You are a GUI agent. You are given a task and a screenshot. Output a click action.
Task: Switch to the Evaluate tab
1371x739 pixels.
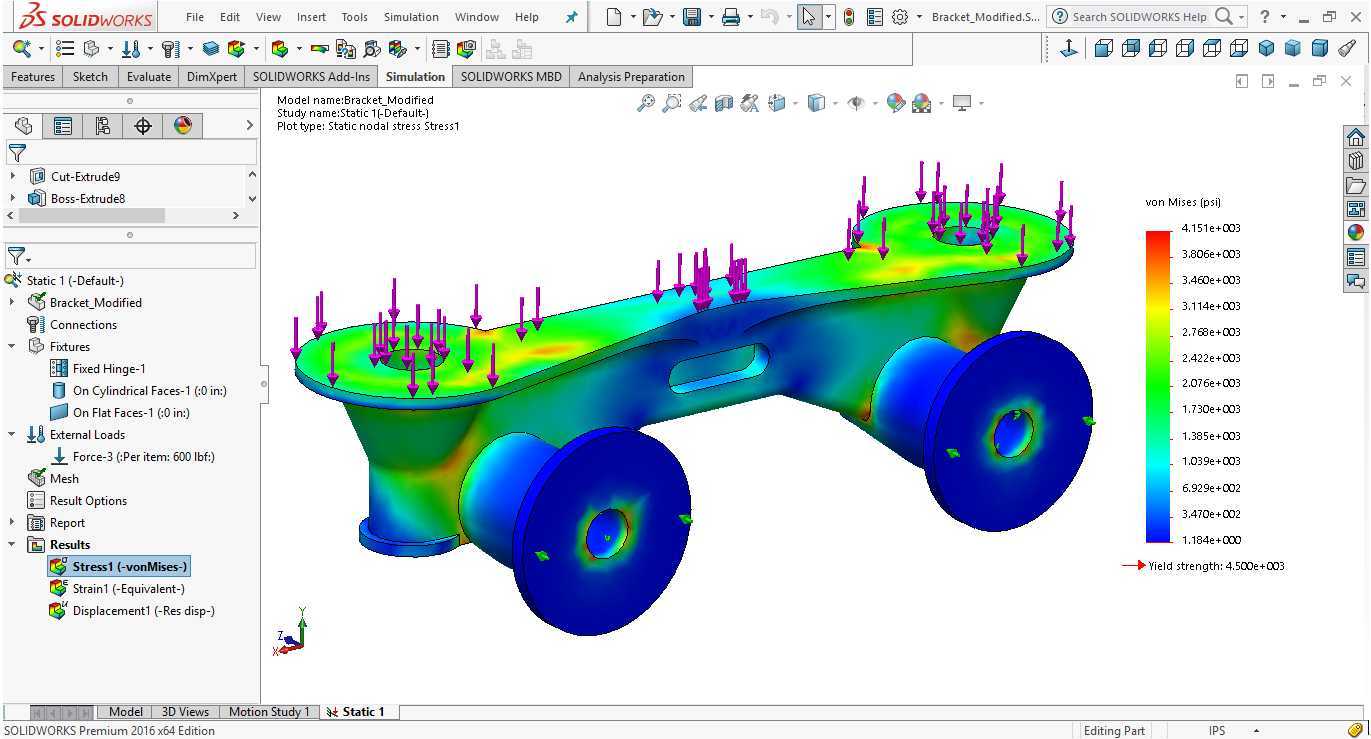click(149, 77)
